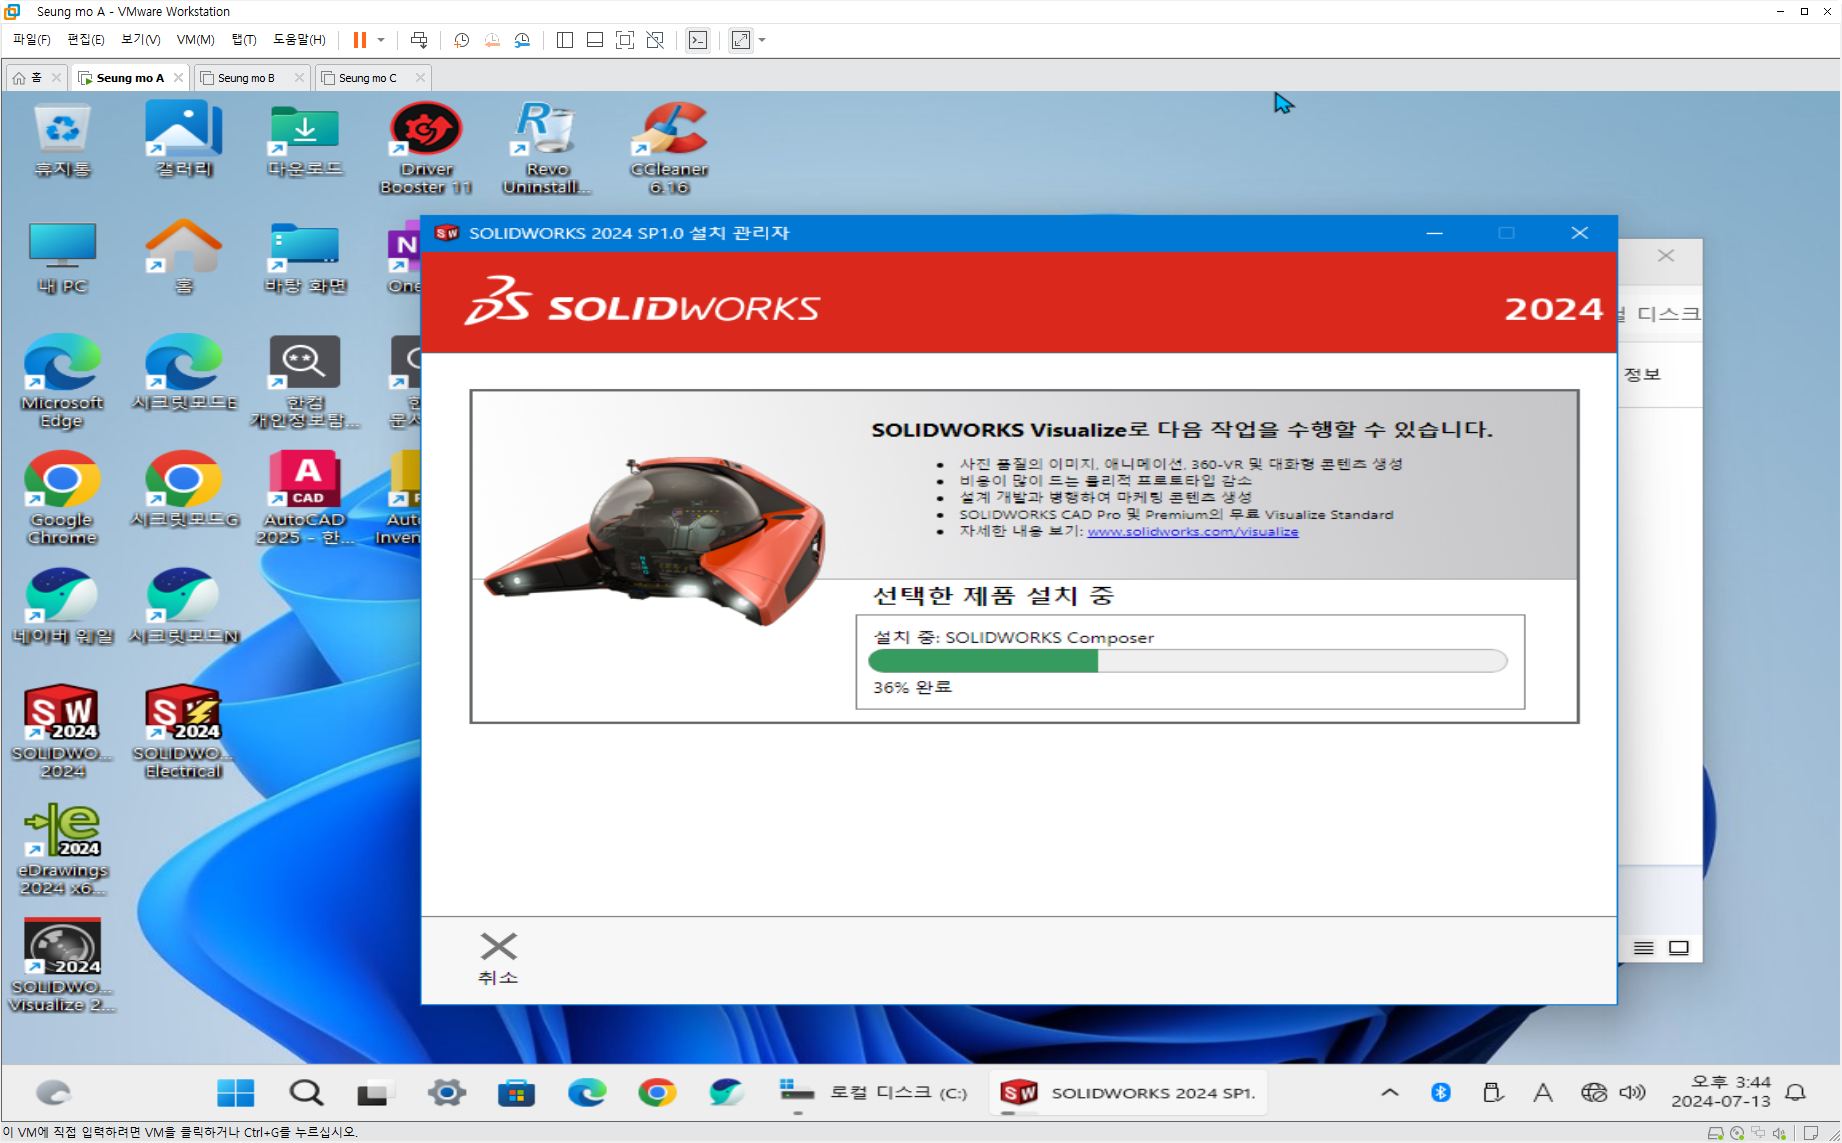Open the volume control in system tray
1842x1143 pixels.
click(1632, 1093)
